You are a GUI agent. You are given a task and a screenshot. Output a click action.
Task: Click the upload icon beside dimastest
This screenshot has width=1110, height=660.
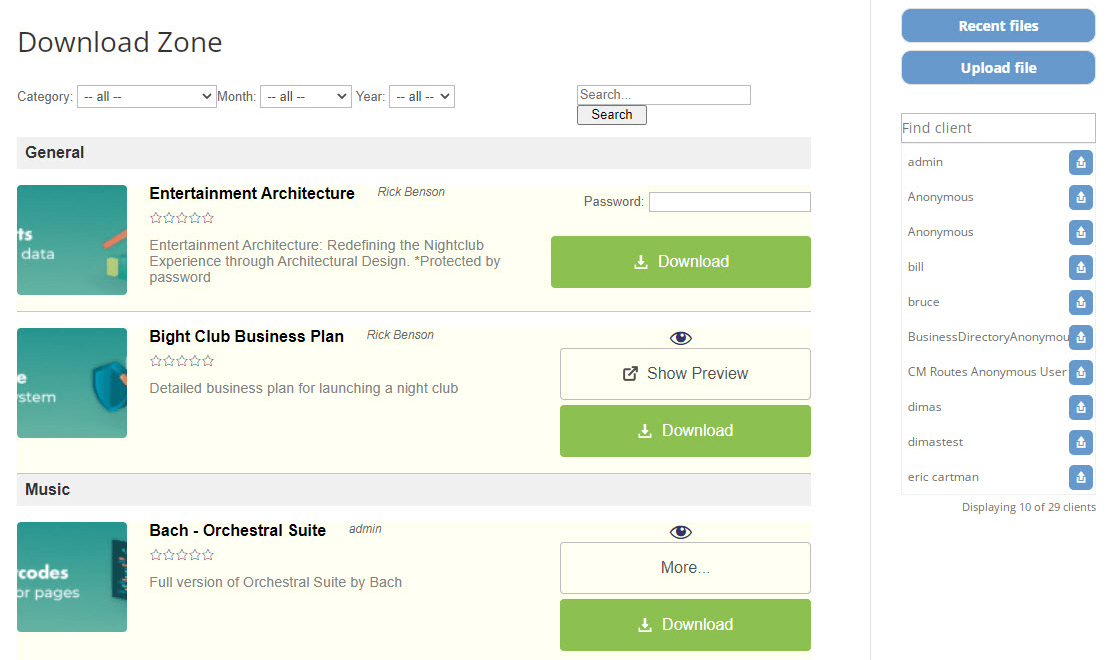click(1080, 443)
